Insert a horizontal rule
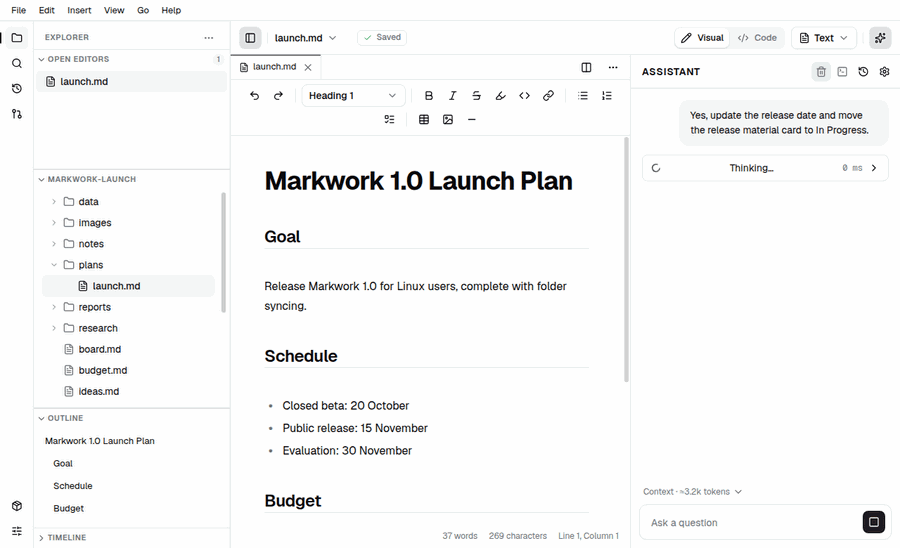Image resolution: width=900 pixels, height=548 pixels. tap(472, 119)
